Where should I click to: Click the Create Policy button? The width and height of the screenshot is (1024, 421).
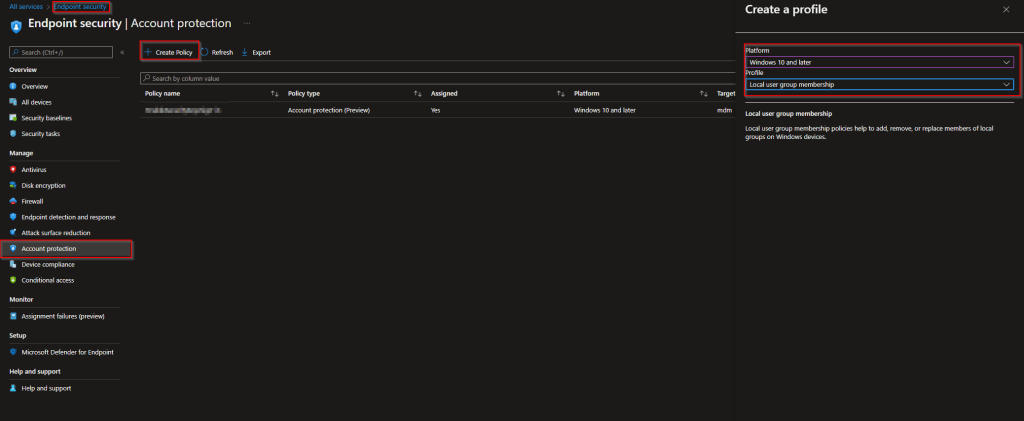[x=169, y=52]
